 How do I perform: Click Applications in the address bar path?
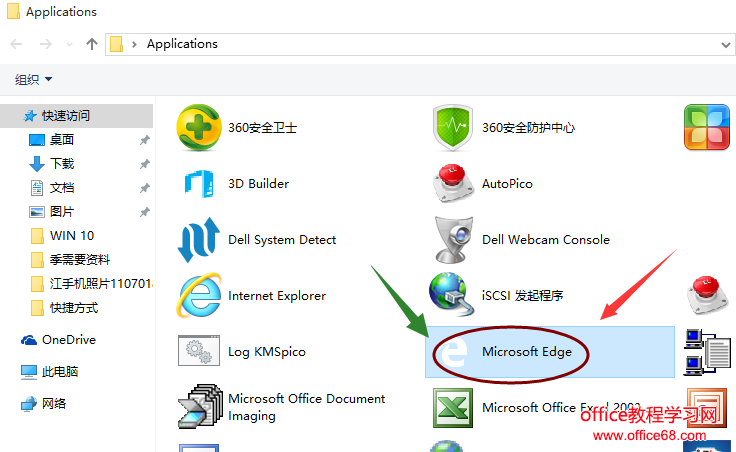tap(182, 44)
